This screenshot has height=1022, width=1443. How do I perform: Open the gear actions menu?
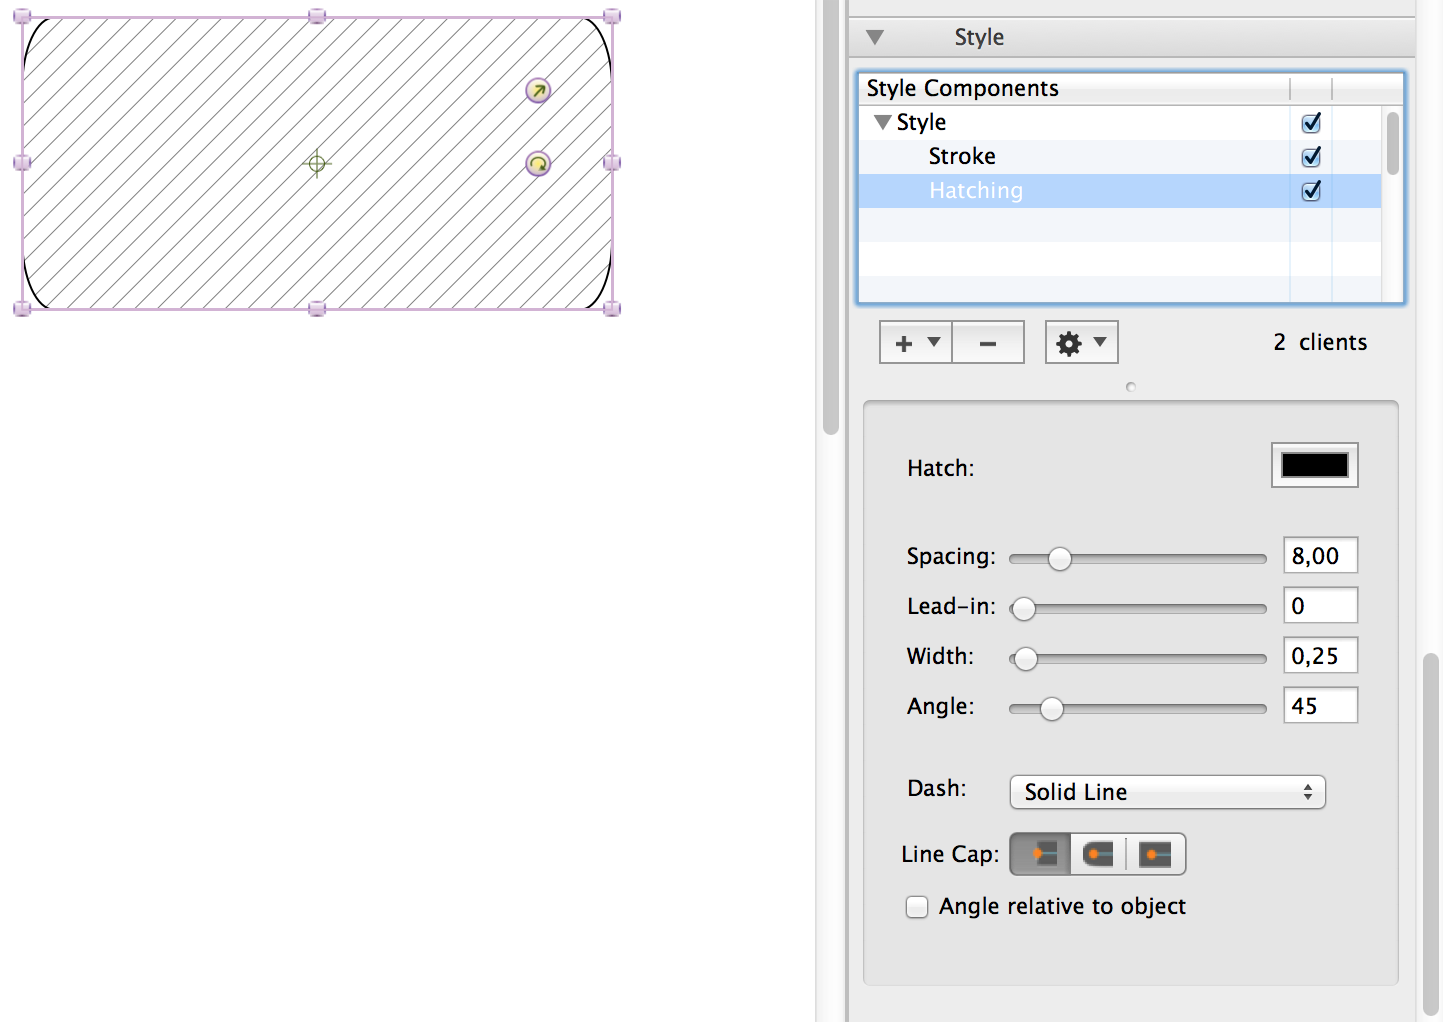[1081, 343]
